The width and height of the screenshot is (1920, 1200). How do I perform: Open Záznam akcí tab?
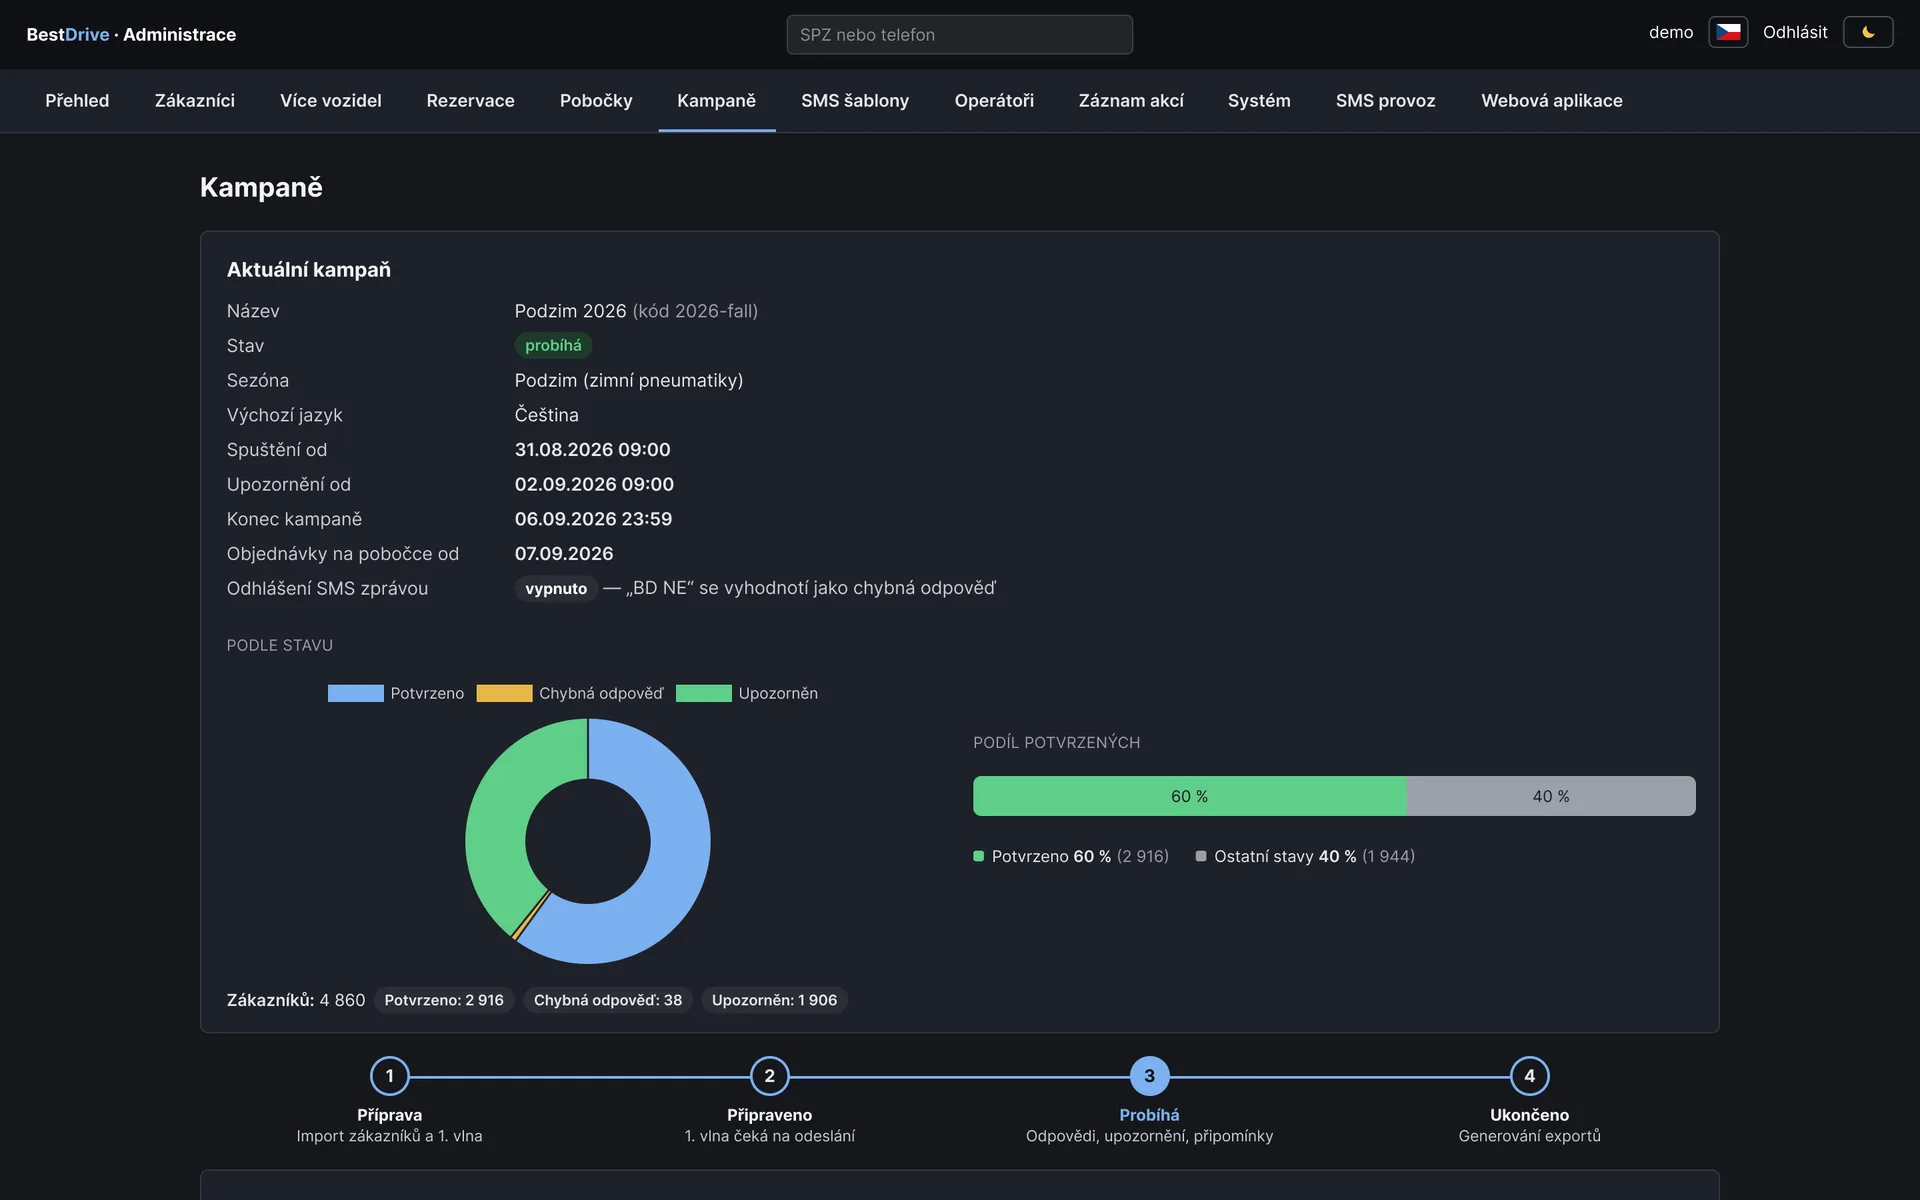point(1131,101)
